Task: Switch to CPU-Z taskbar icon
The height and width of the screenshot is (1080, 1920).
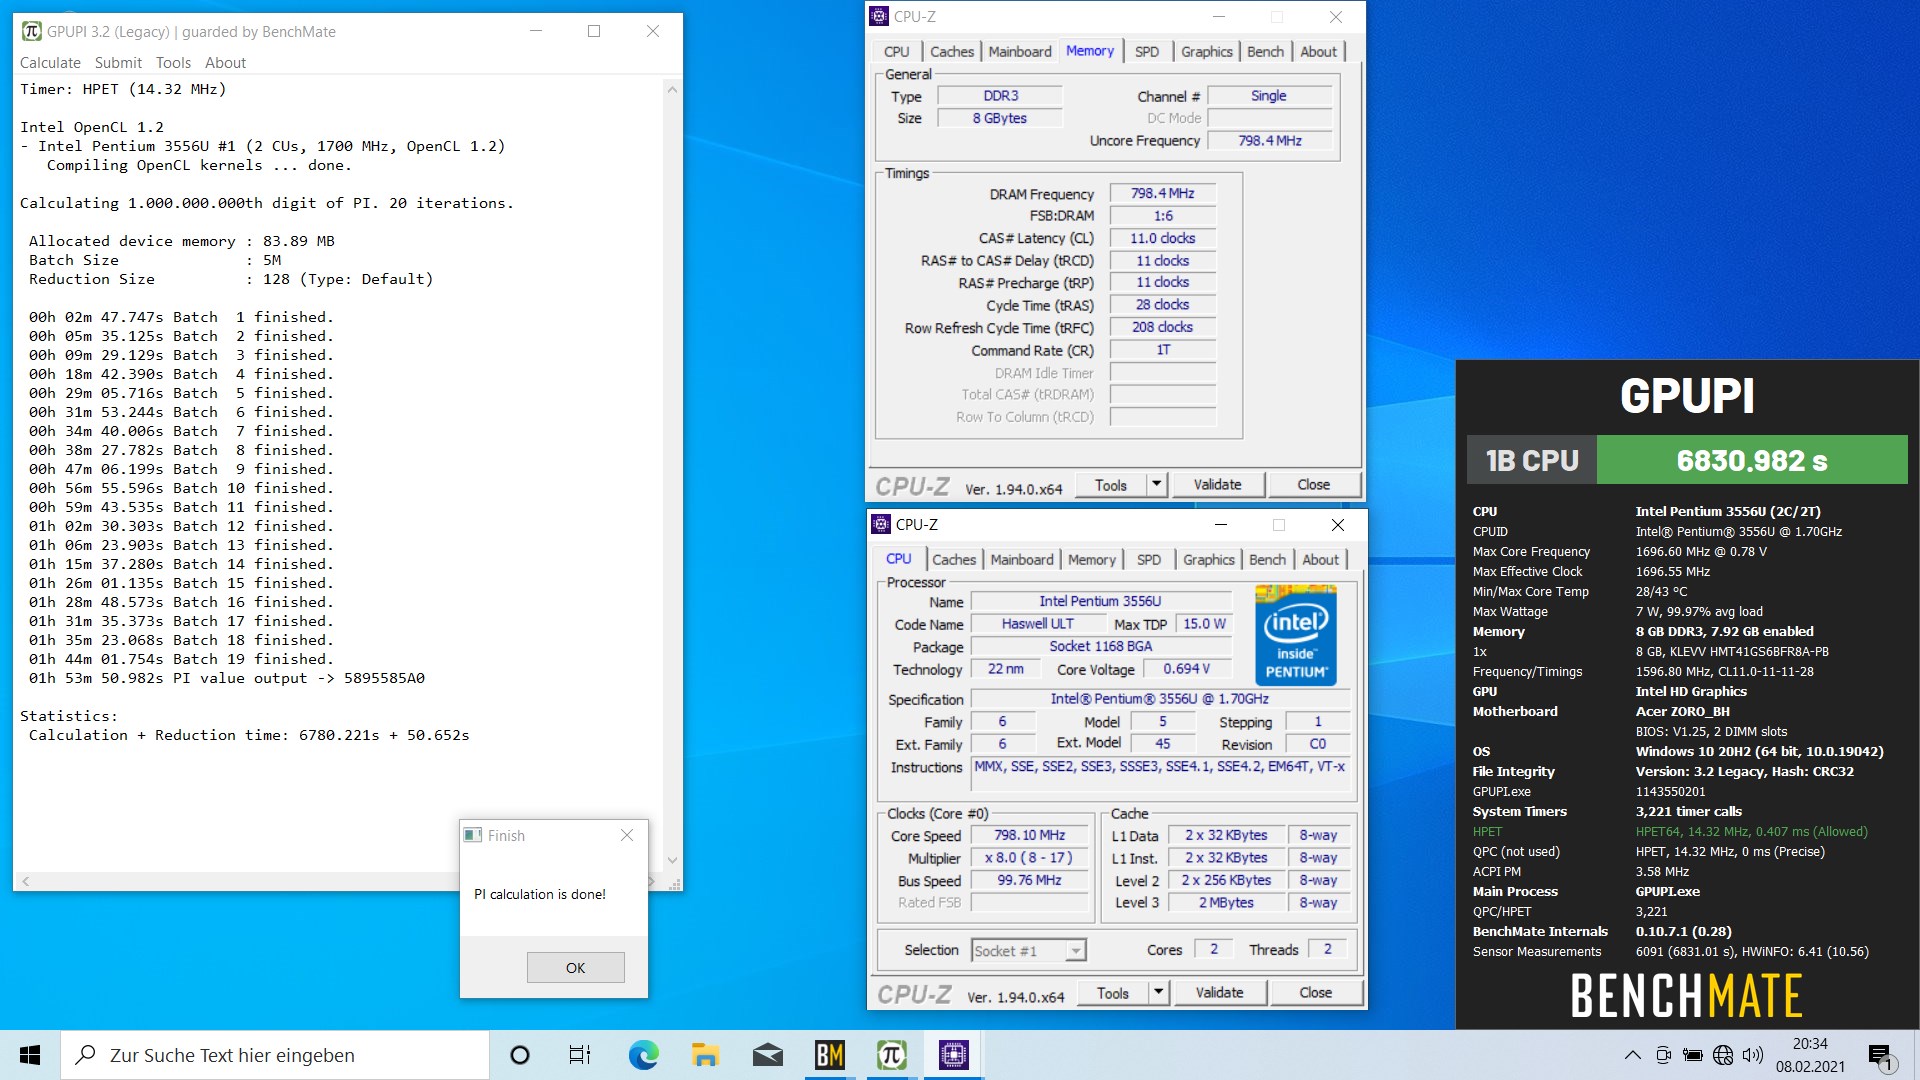Action: tap(953, 1055)
